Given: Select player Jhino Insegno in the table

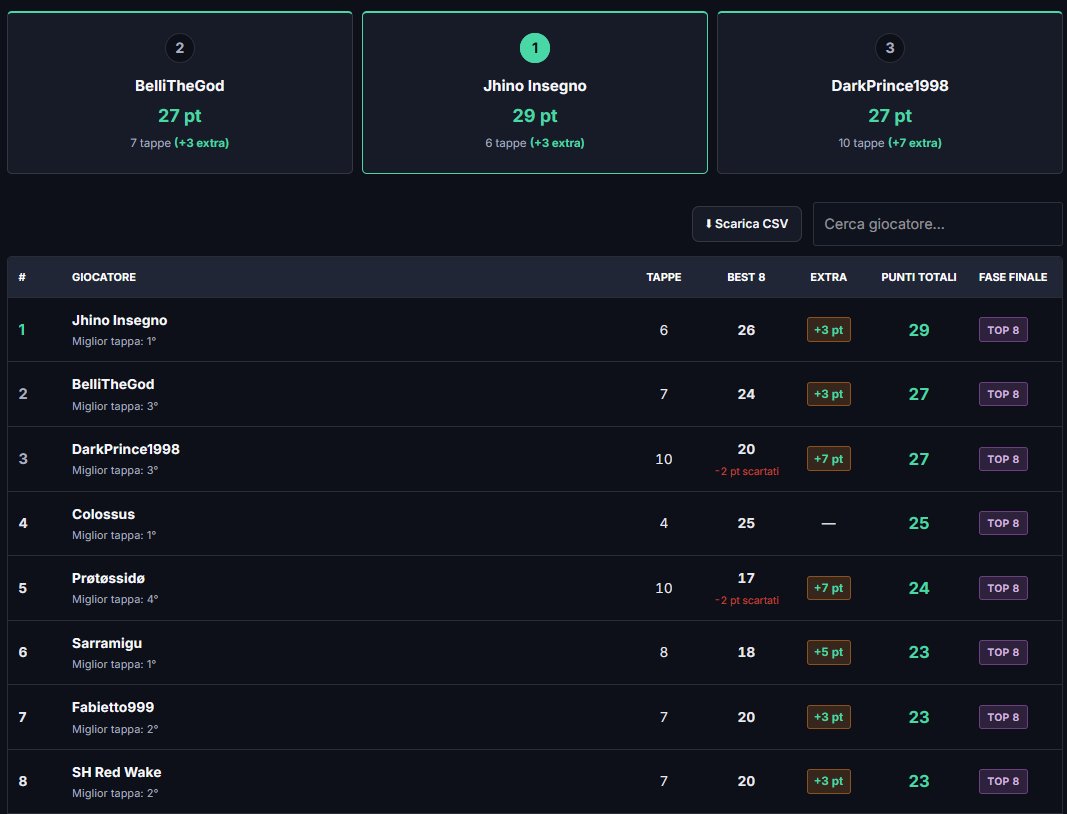Looking at the screenshot, I should (x=120, y=321).
